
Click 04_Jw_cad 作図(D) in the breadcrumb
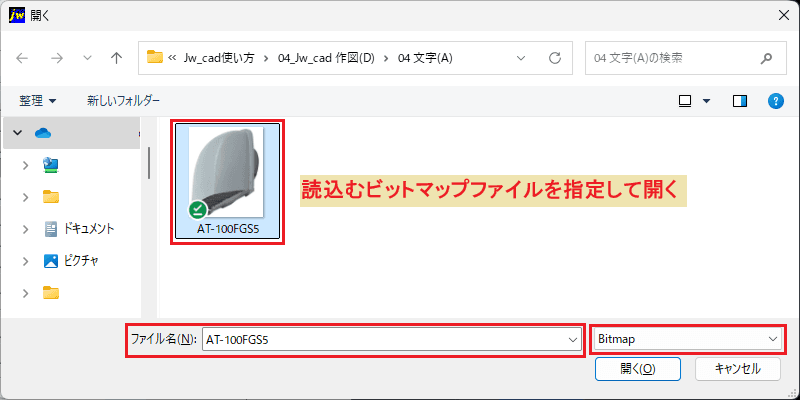[x=326, y=58]
